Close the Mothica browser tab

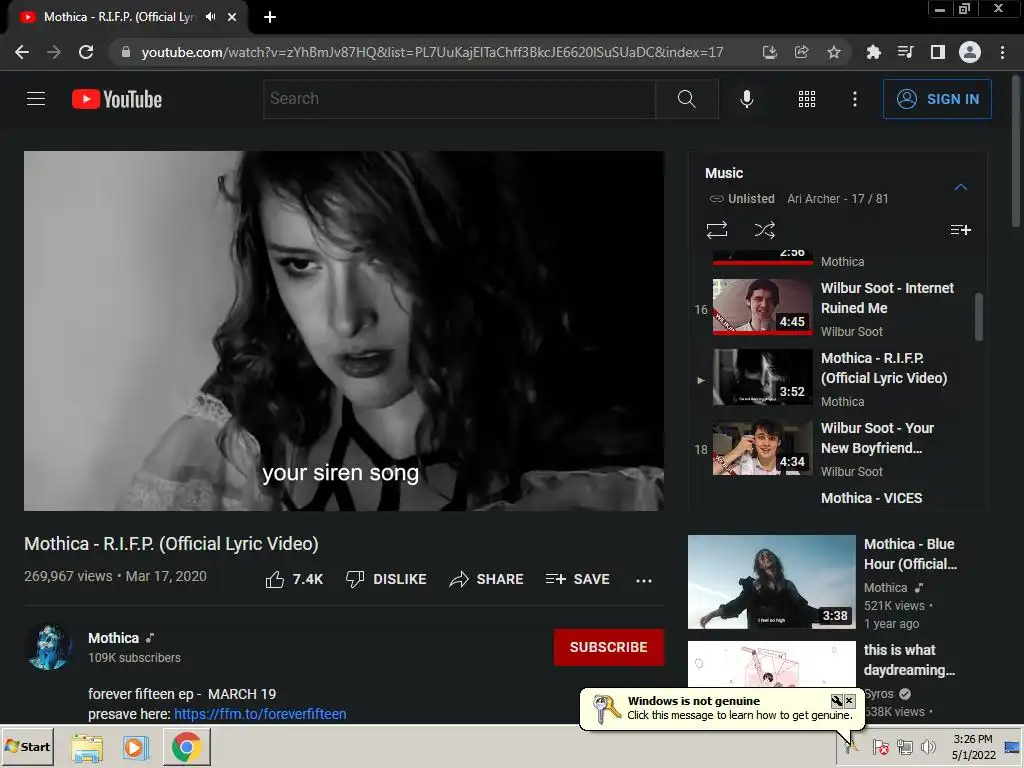pyautogui.click(x=232, y=17)
